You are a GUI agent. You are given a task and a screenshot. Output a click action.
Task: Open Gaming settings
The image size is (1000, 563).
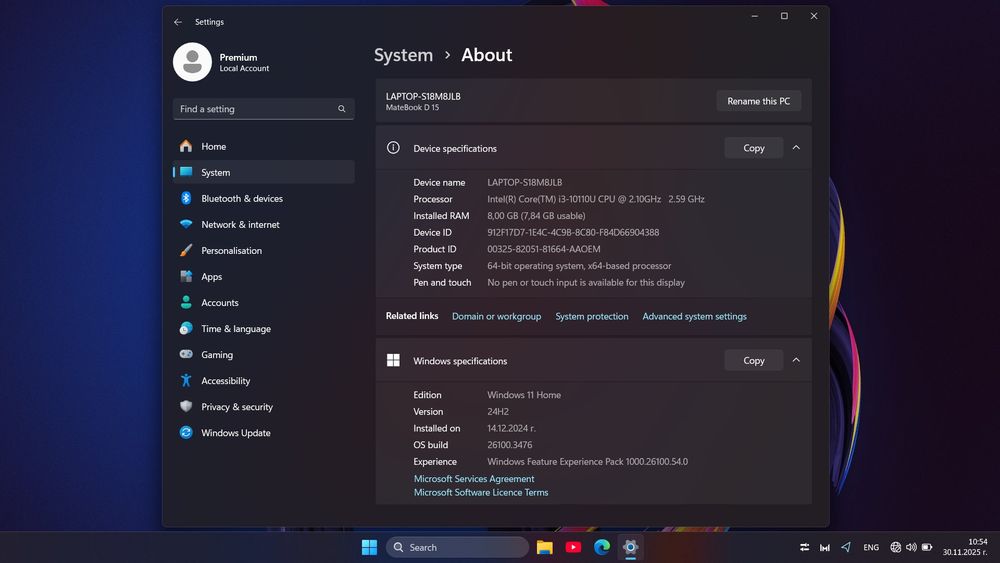[x=263, y=355]
